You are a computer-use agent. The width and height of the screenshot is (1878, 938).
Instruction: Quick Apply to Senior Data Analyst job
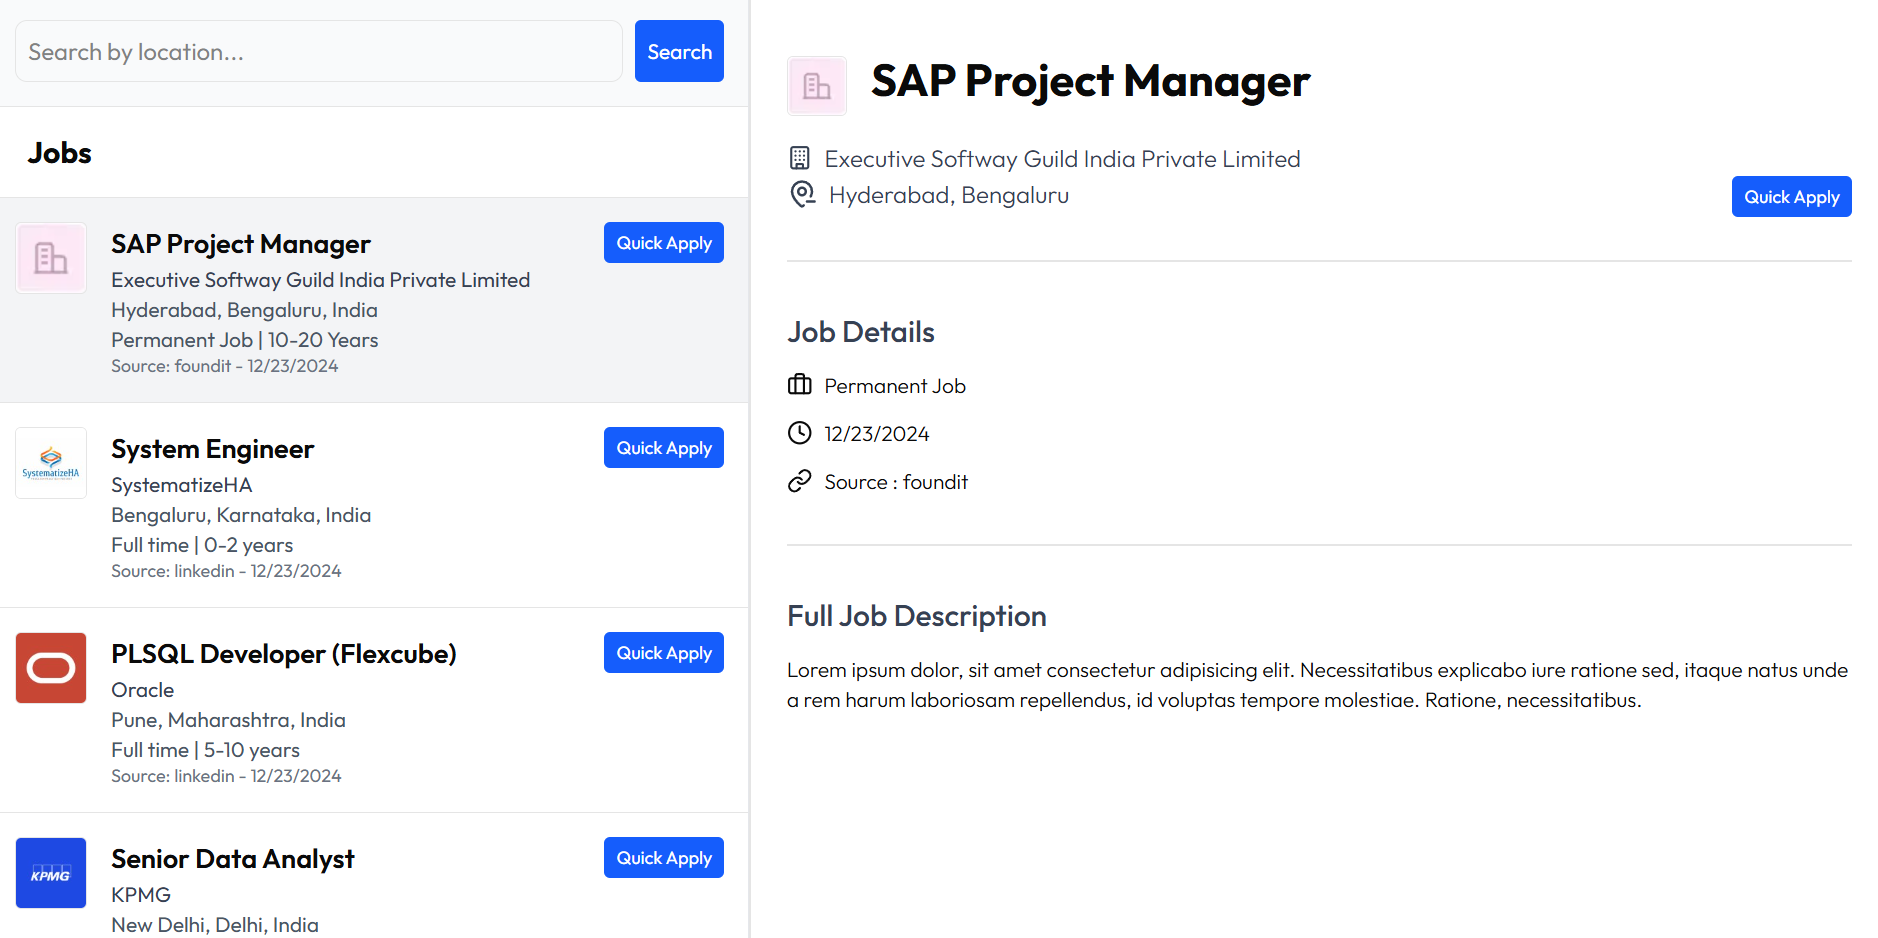pos(664,858)
